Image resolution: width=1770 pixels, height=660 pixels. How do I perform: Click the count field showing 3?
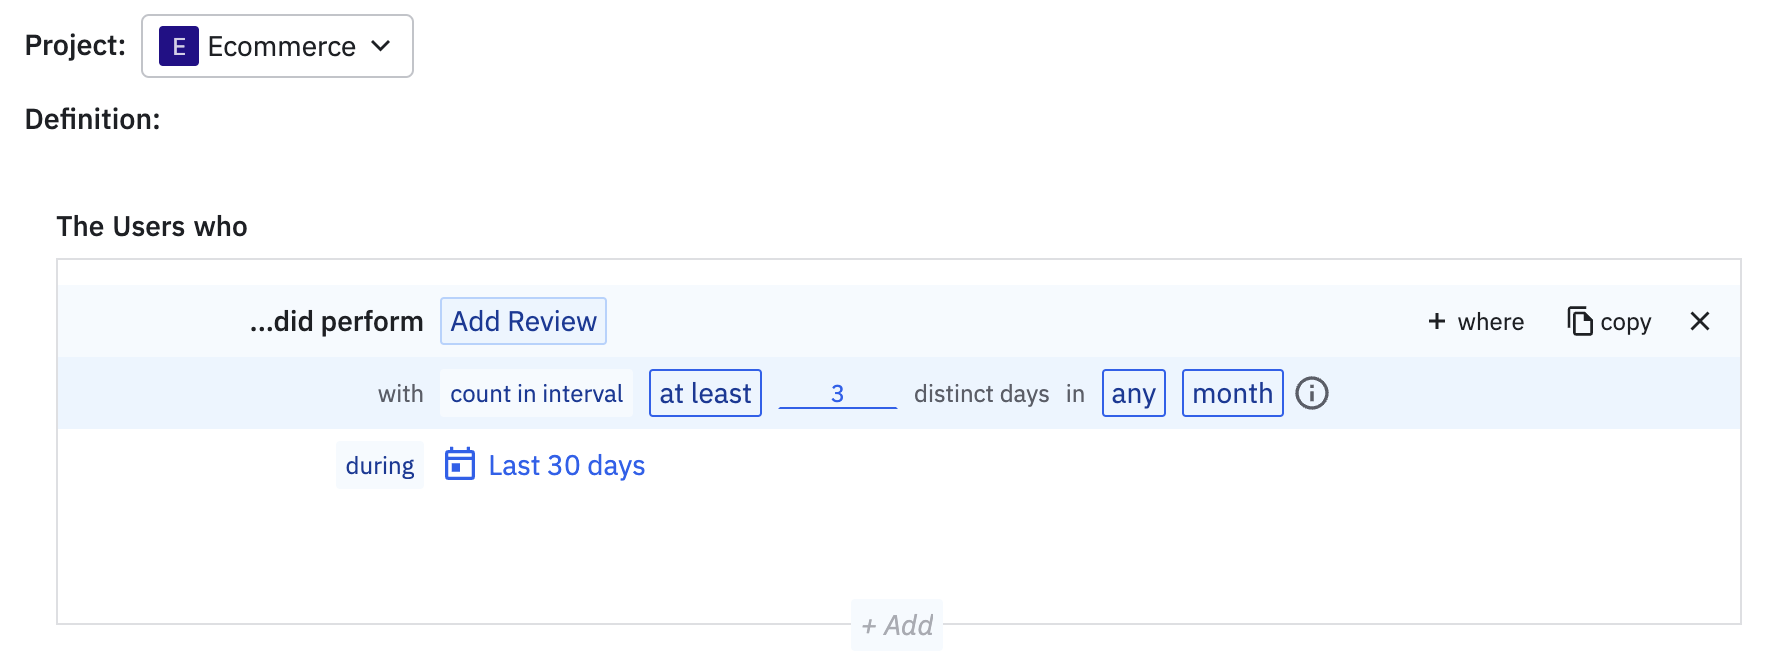coord(837,393)
